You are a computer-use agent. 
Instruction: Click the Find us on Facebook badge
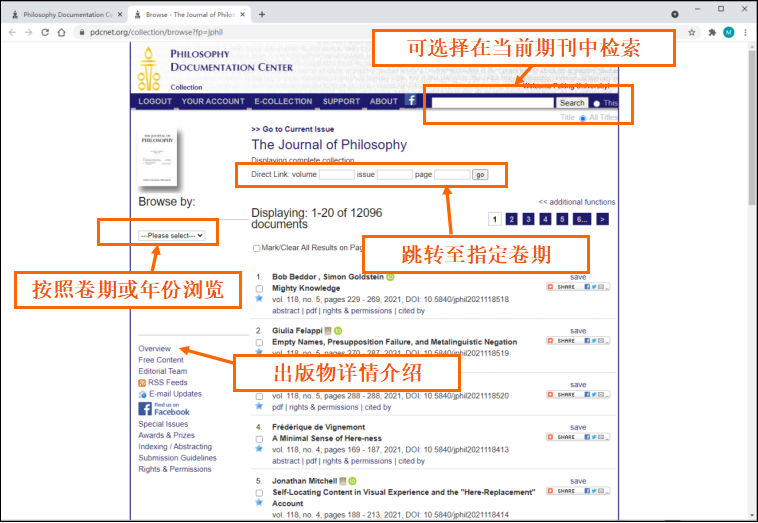point(164,409)
